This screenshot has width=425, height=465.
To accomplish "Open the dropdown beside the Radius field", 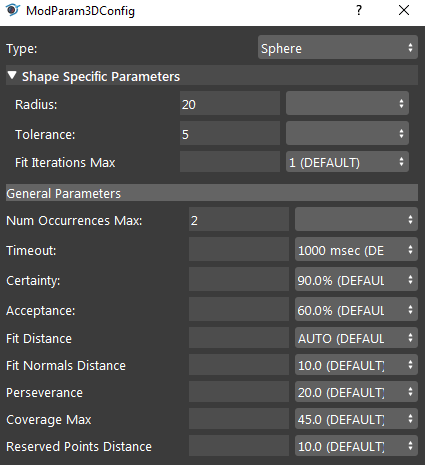I will 347,103.
